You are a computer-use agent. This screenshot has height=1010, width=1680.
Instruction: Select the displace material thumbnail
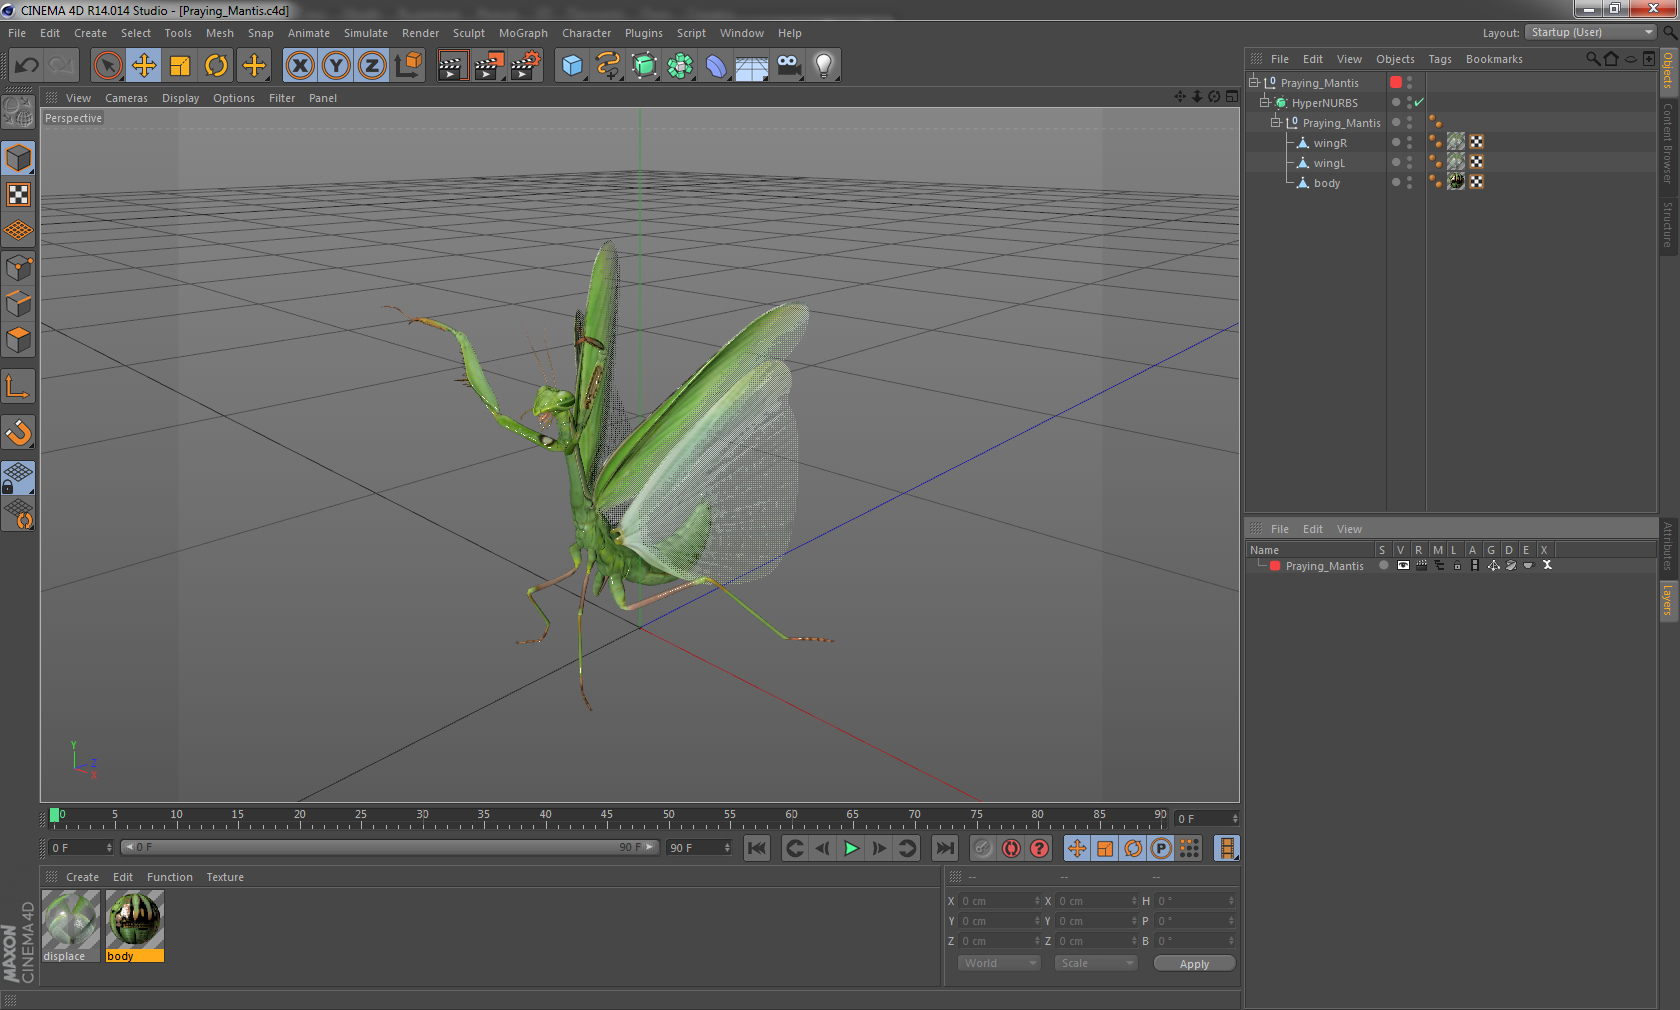tap(71, 920)
